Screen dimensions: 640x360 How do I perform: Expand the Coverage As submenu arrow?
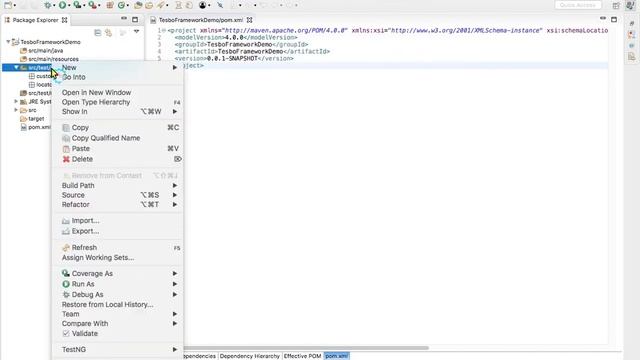point(175,273)
